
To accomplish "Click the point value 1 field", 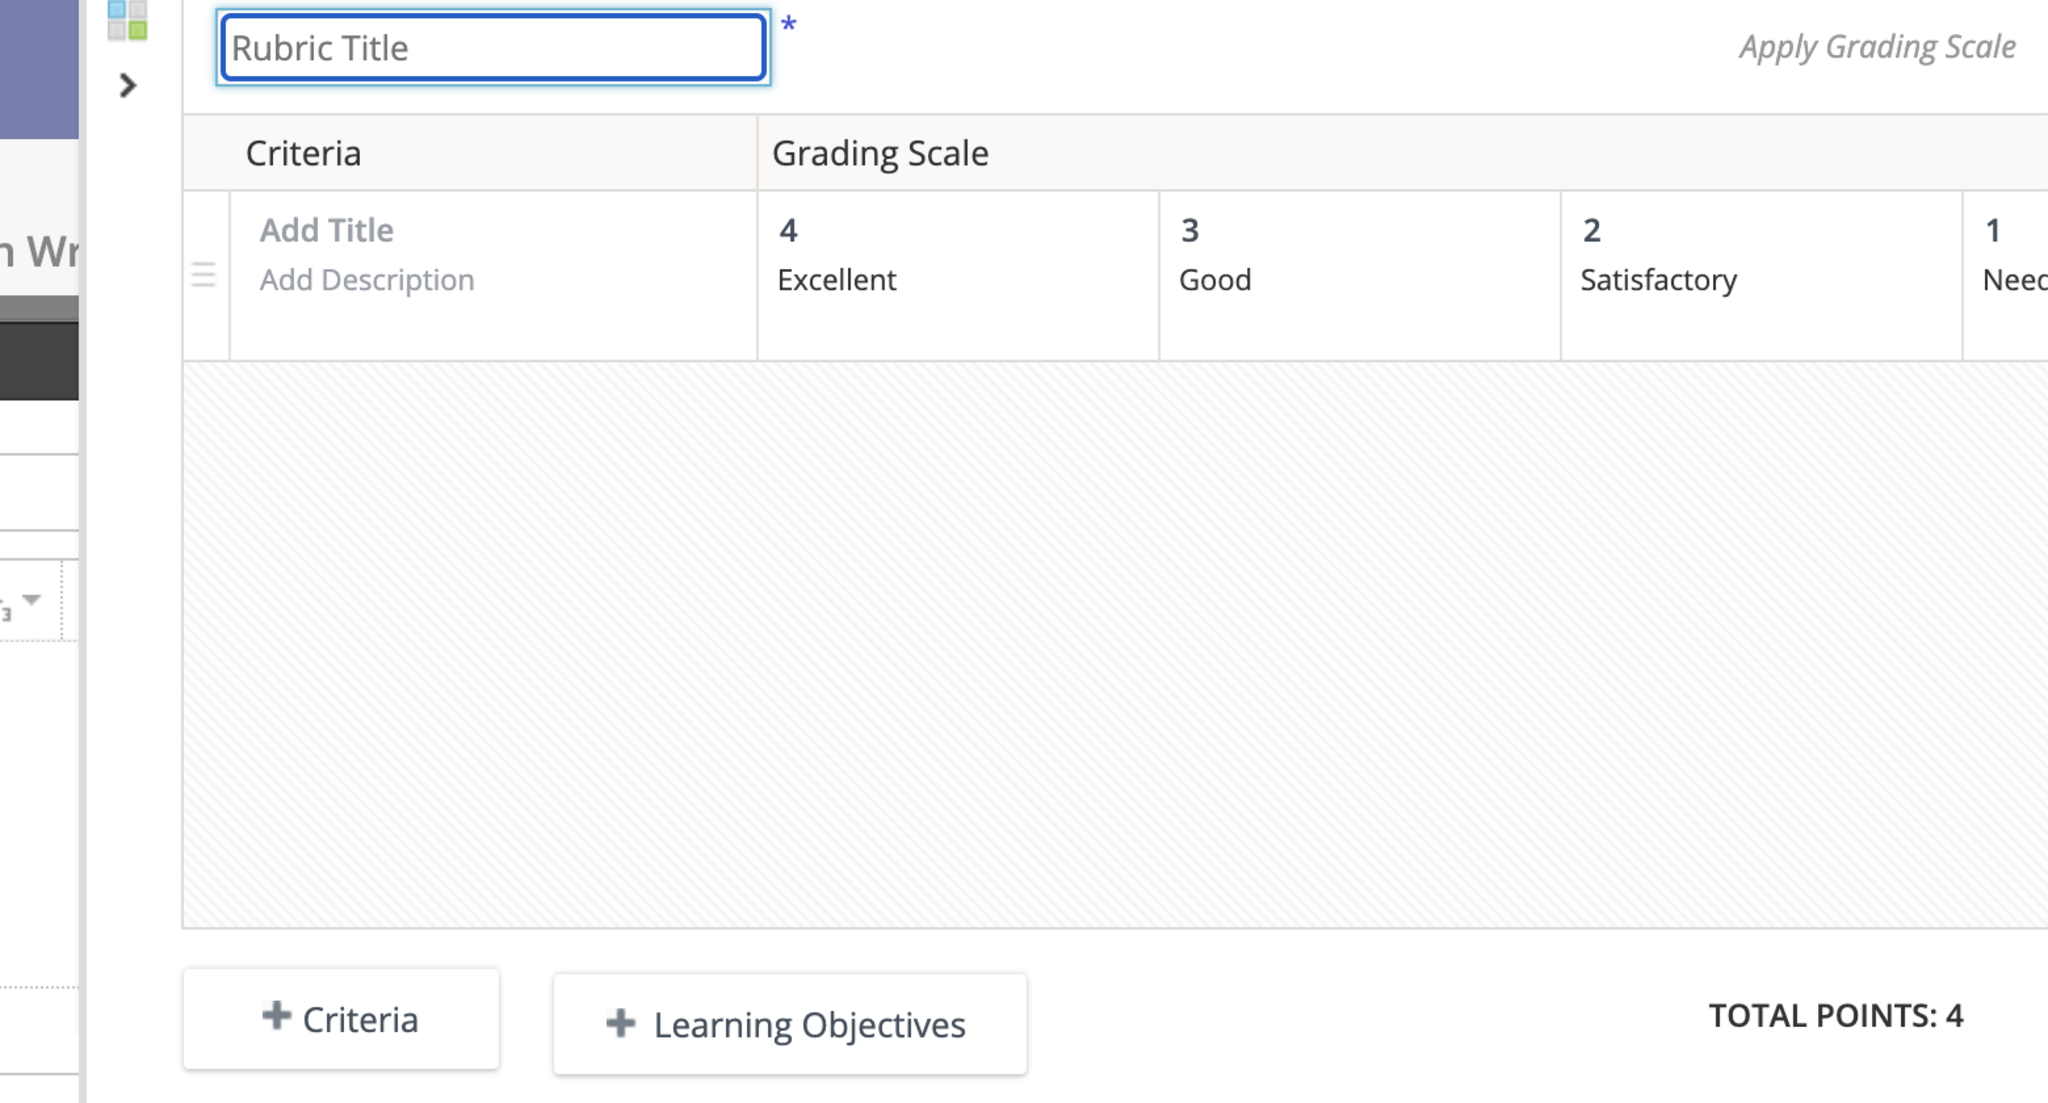I will pyautogui.click(x=1992, y=231).
